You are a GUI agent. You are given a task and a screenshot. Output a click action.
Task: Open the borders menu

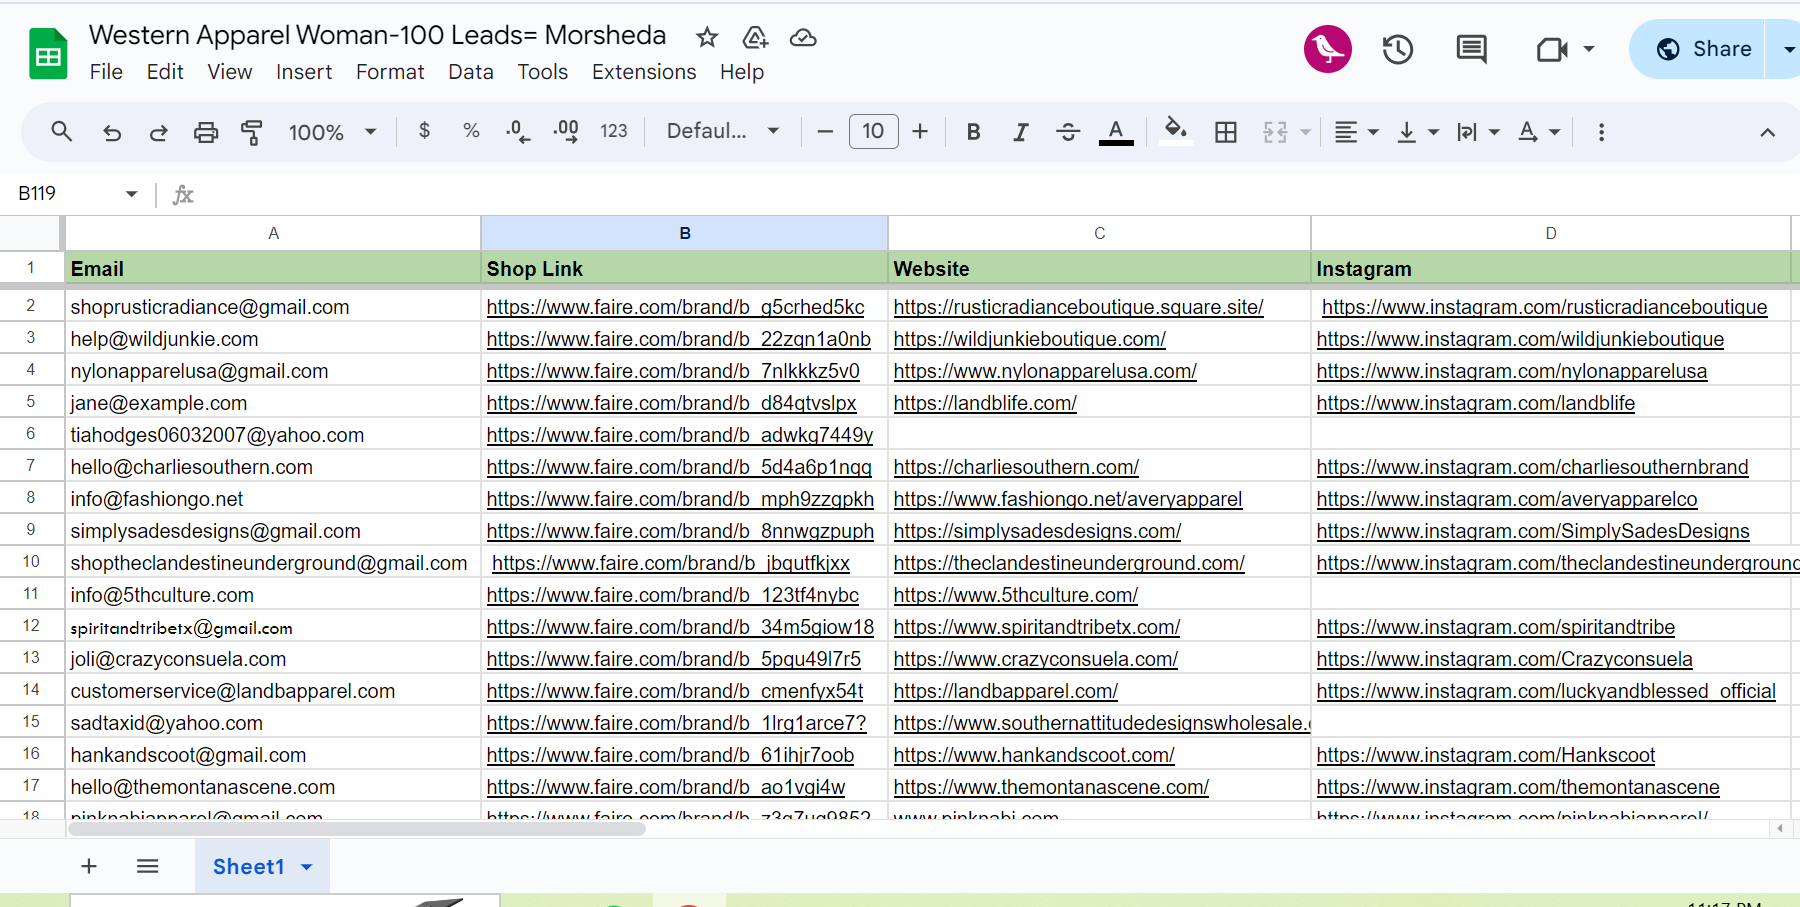[1226, 132]
